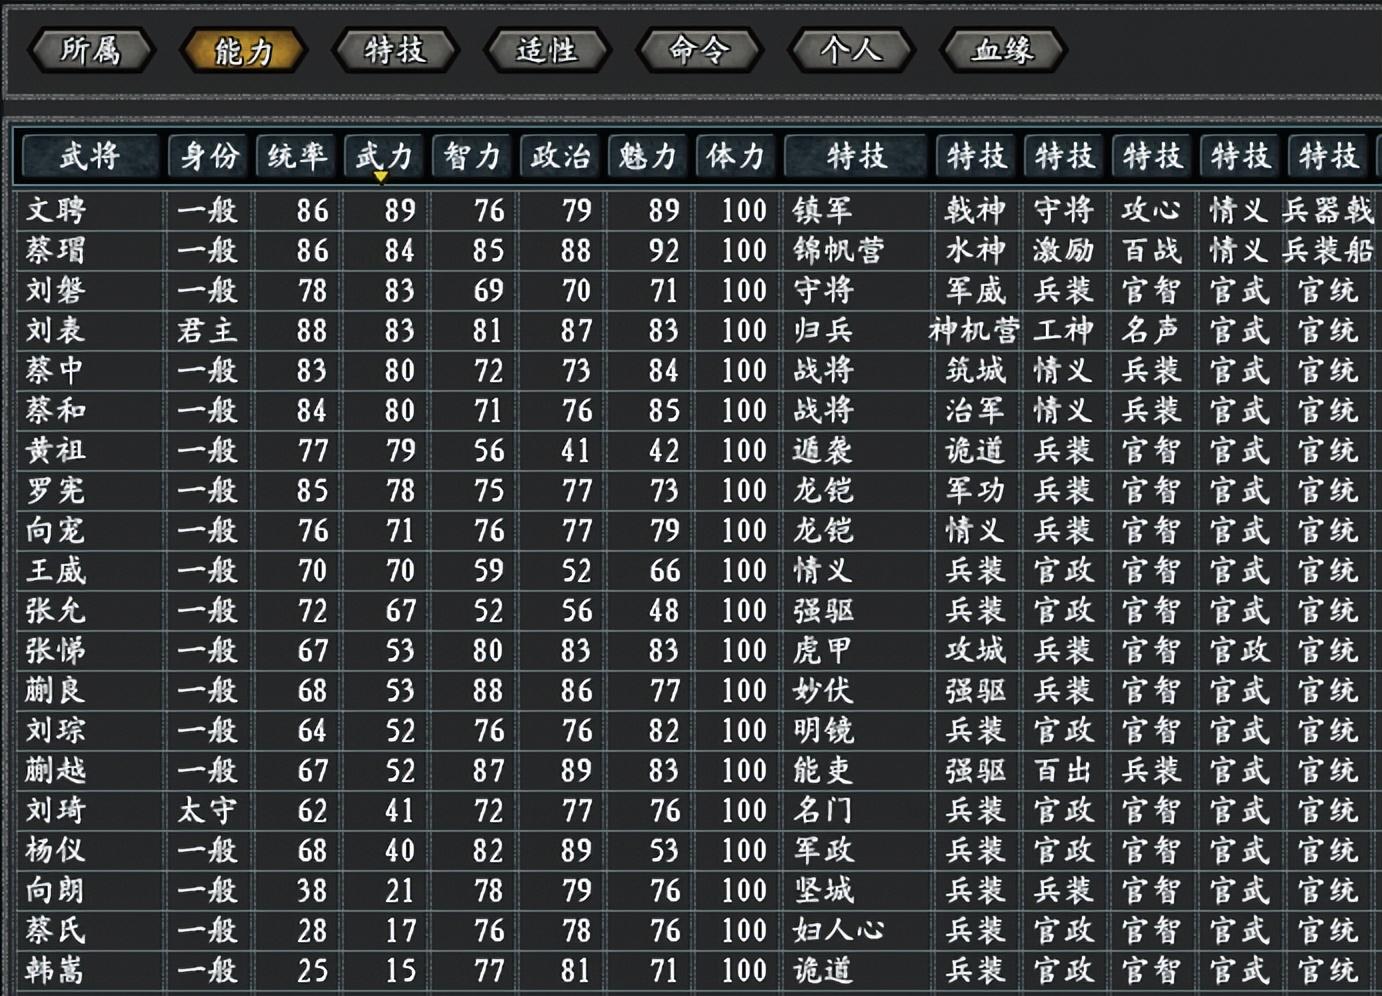1382x996 pixels.
Task: Go to the 命令 tab
Action: (x=699, y=50)
